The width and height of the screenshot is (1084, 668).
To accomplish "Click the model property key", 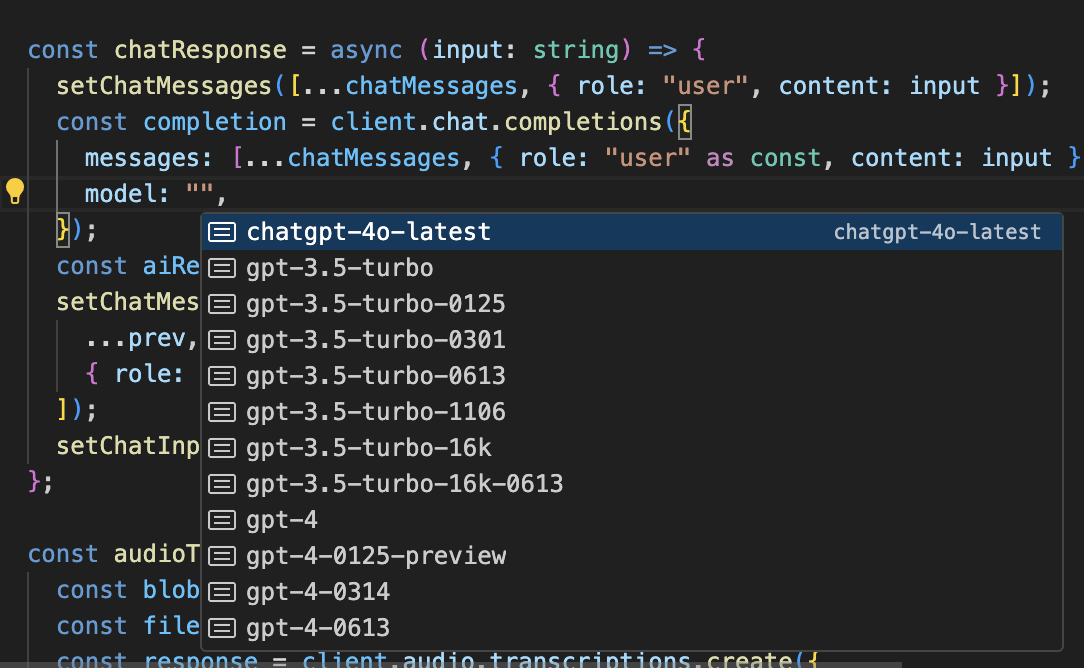I will click(120, 194).
